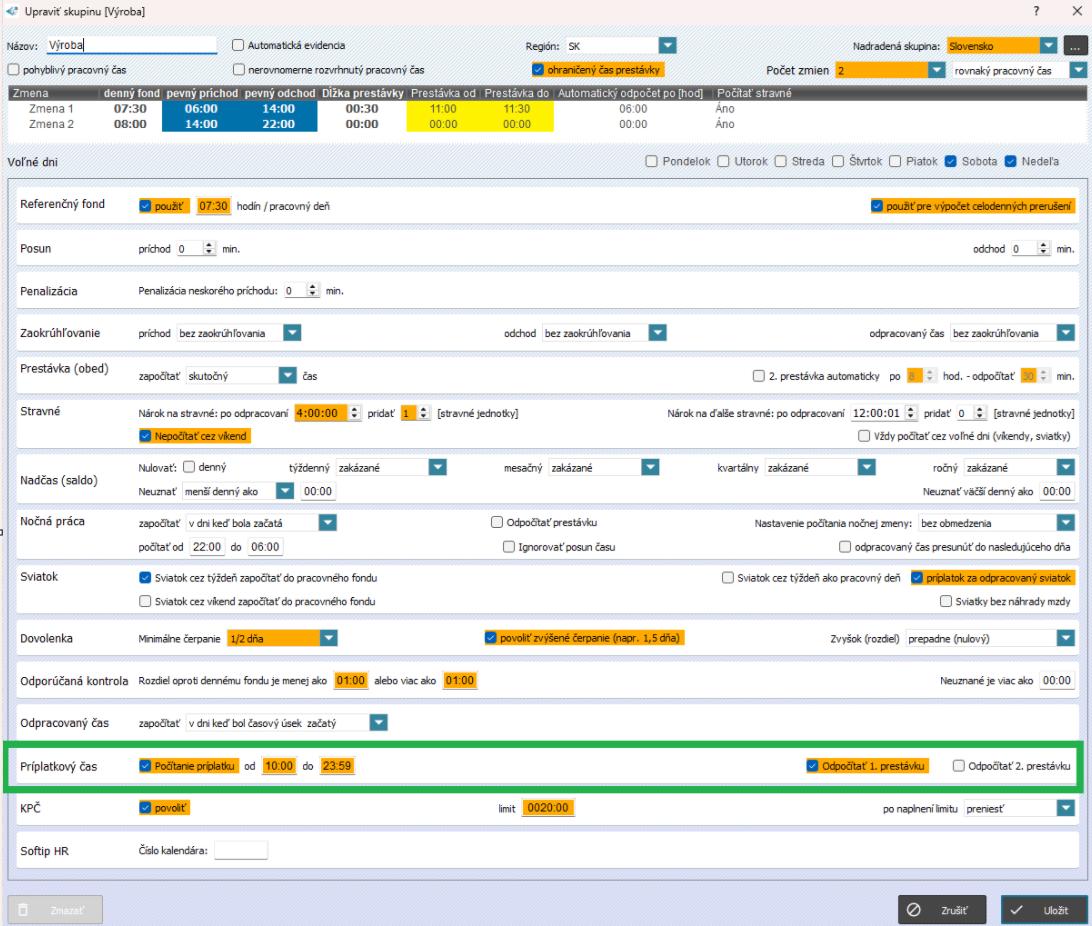Enable Odpočítať 2. prestávku checkbox

(959, 766)
